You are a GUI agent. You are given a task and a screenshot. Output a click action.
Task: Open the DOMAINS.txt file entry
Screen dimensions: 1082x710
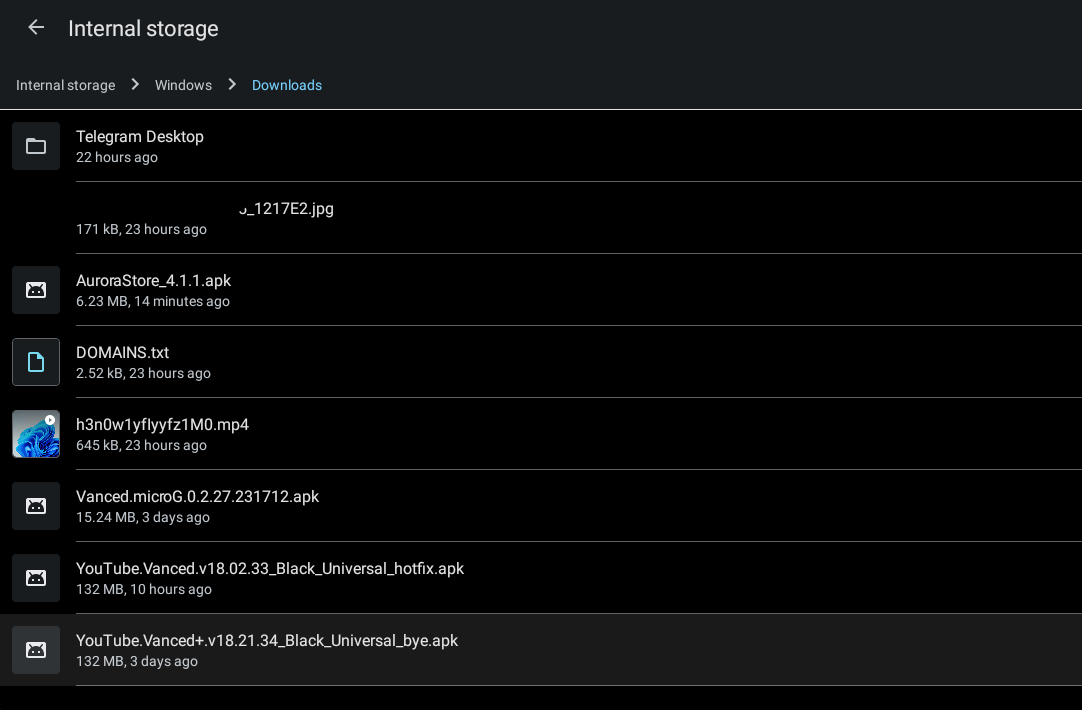122,353
